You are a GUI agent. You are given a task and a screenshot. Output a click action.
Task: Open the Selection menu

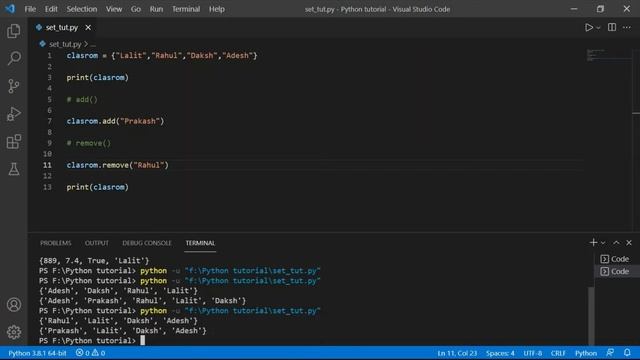[82, 9]
